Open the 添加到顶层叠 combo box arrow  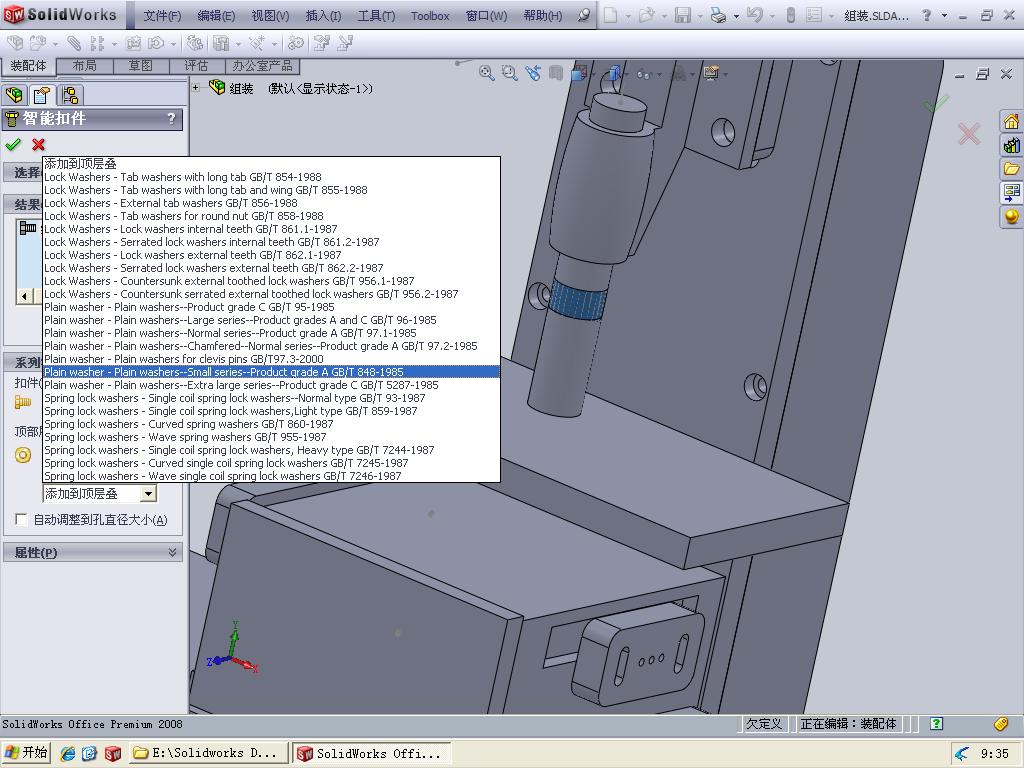pyautogui.click(x=148, y=494)
